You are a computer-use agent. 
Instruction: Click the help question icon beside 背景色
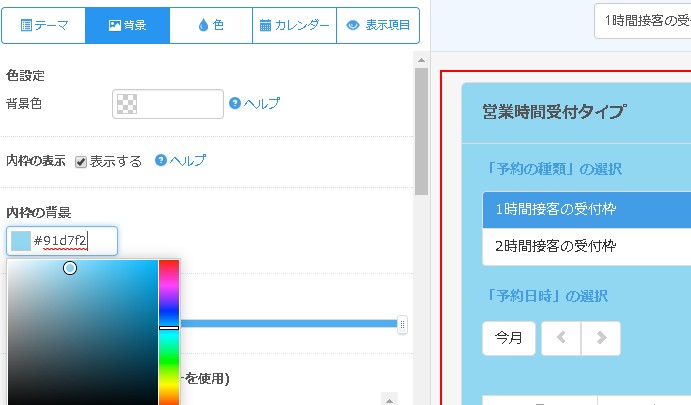(235, 103)
